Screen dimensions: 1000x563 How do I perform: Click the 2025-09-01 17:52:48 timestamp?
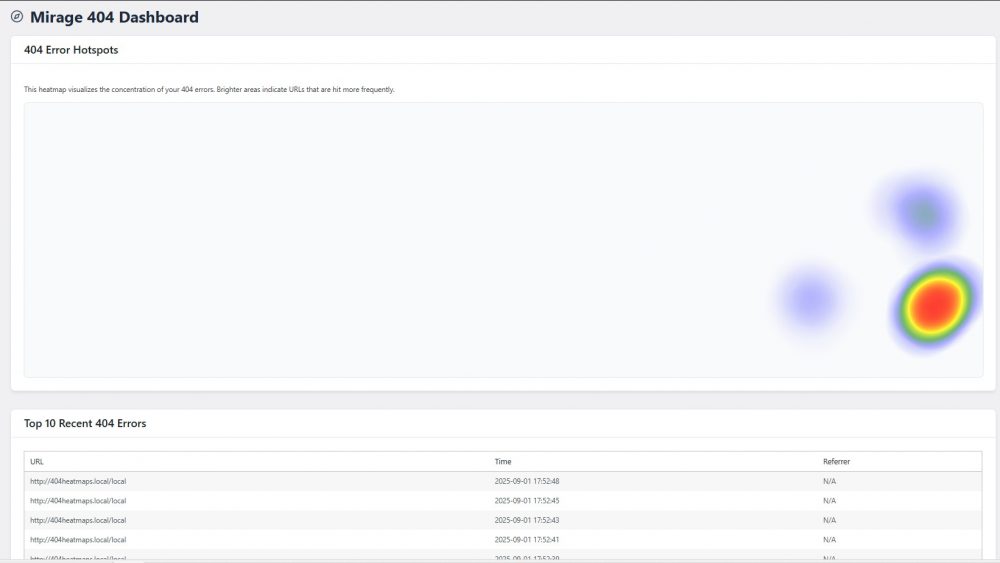[527, 481]
